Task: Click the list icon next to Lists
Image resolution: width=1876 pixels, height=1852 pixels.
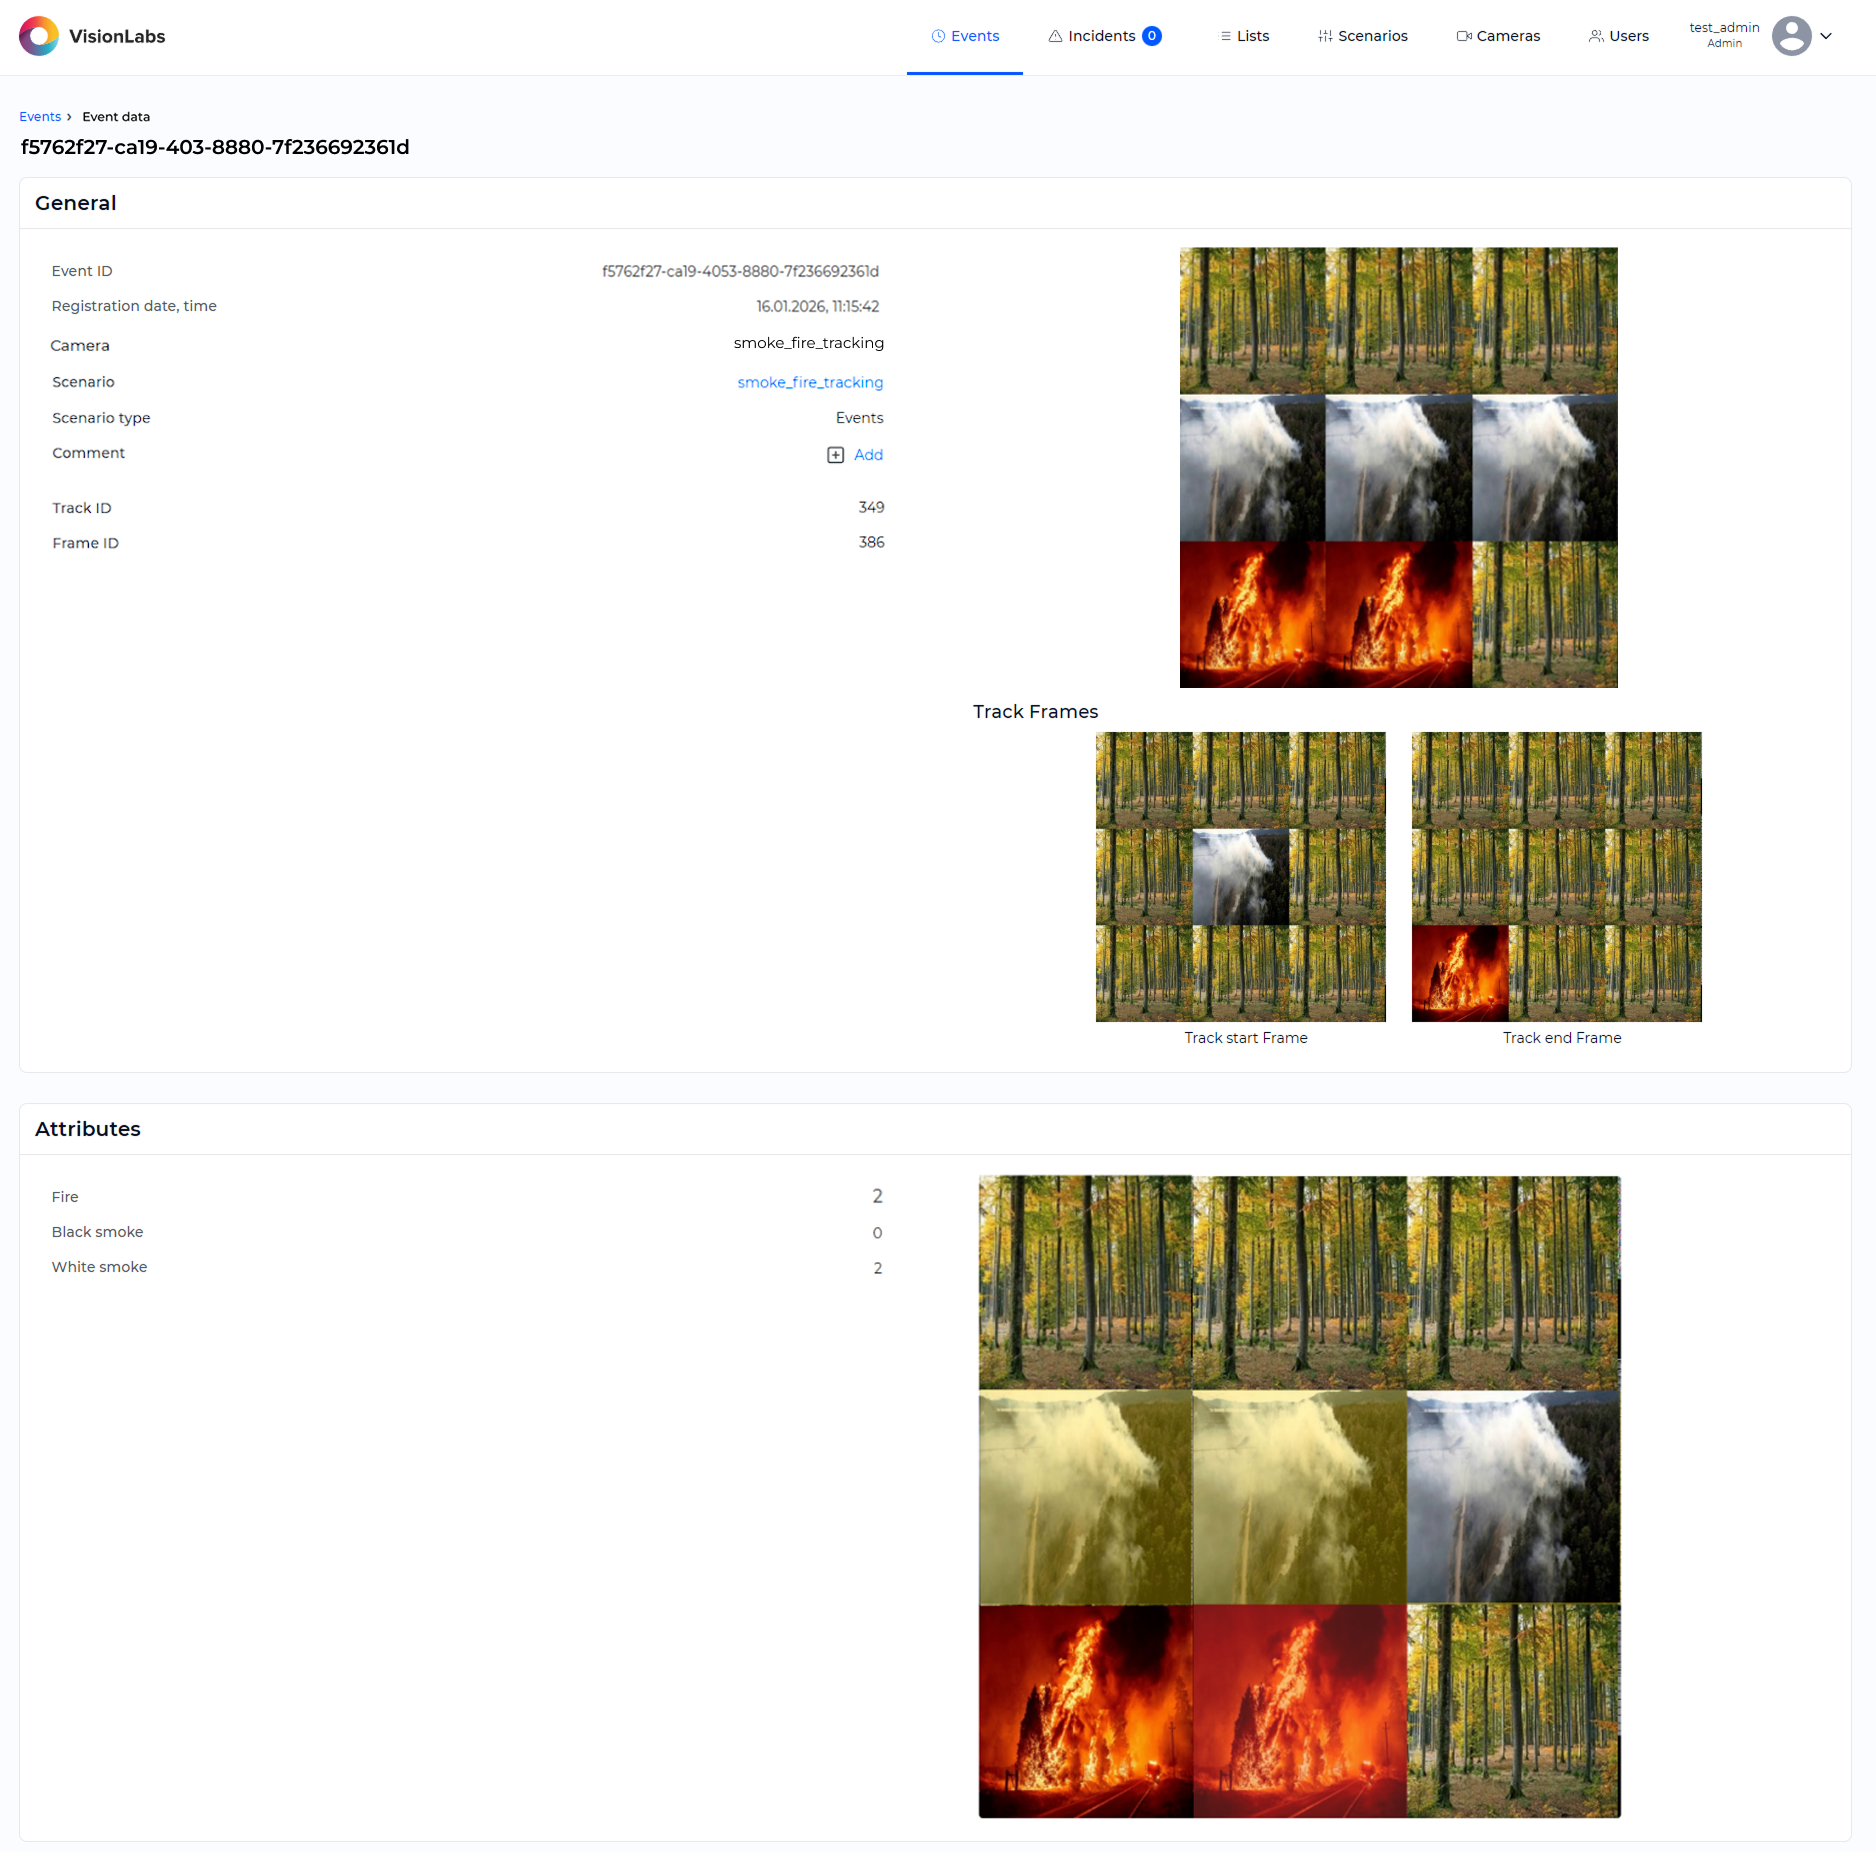Action: 1226,35
